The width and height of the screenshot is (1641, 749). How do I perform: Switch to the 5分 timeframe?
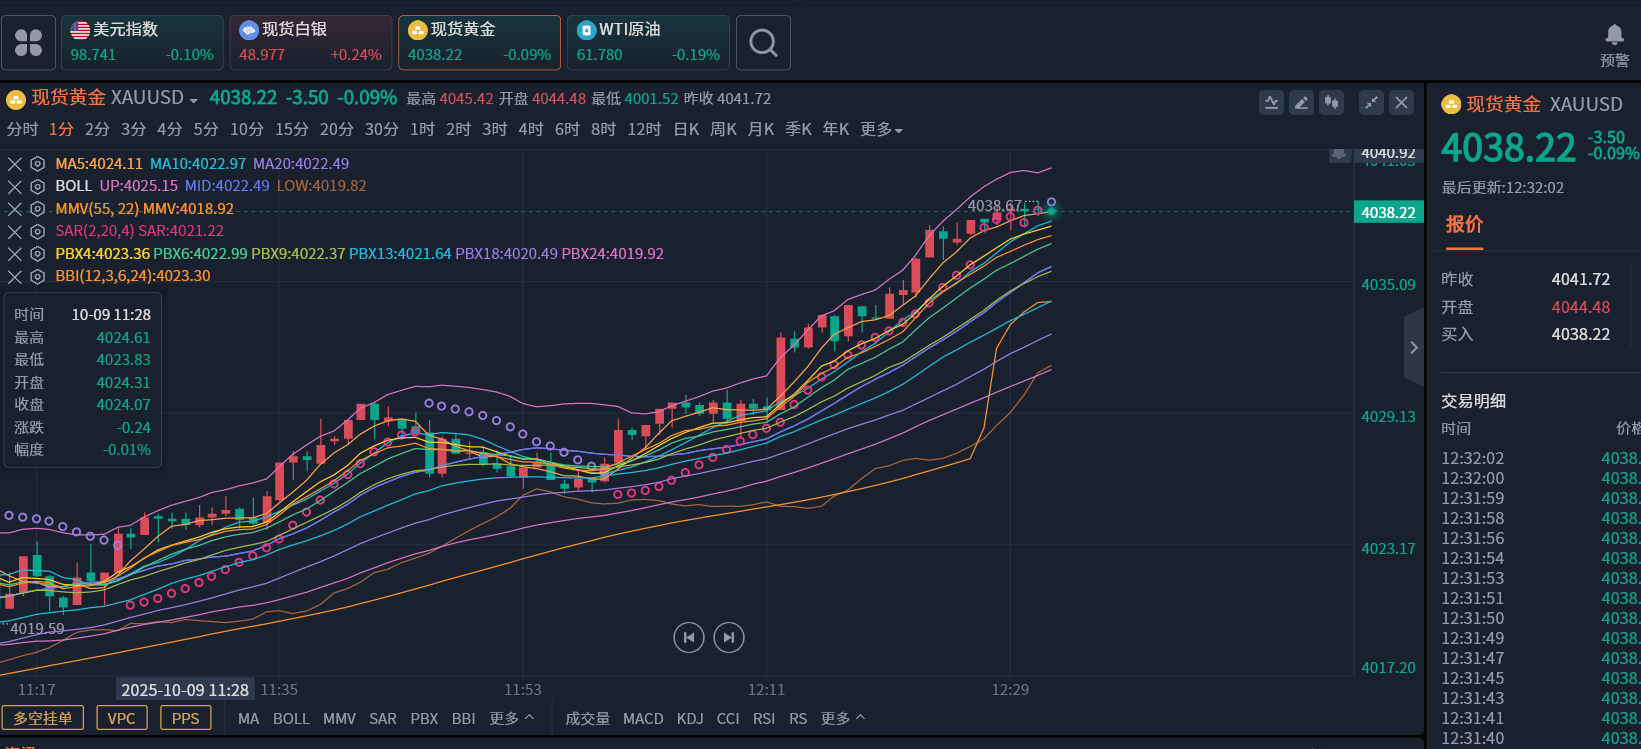[x=206, y=130]
